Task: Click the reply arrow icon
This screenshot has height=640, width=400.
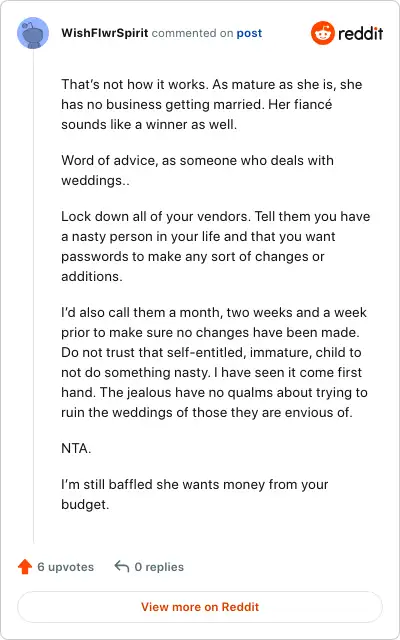Action: (122, 566)
